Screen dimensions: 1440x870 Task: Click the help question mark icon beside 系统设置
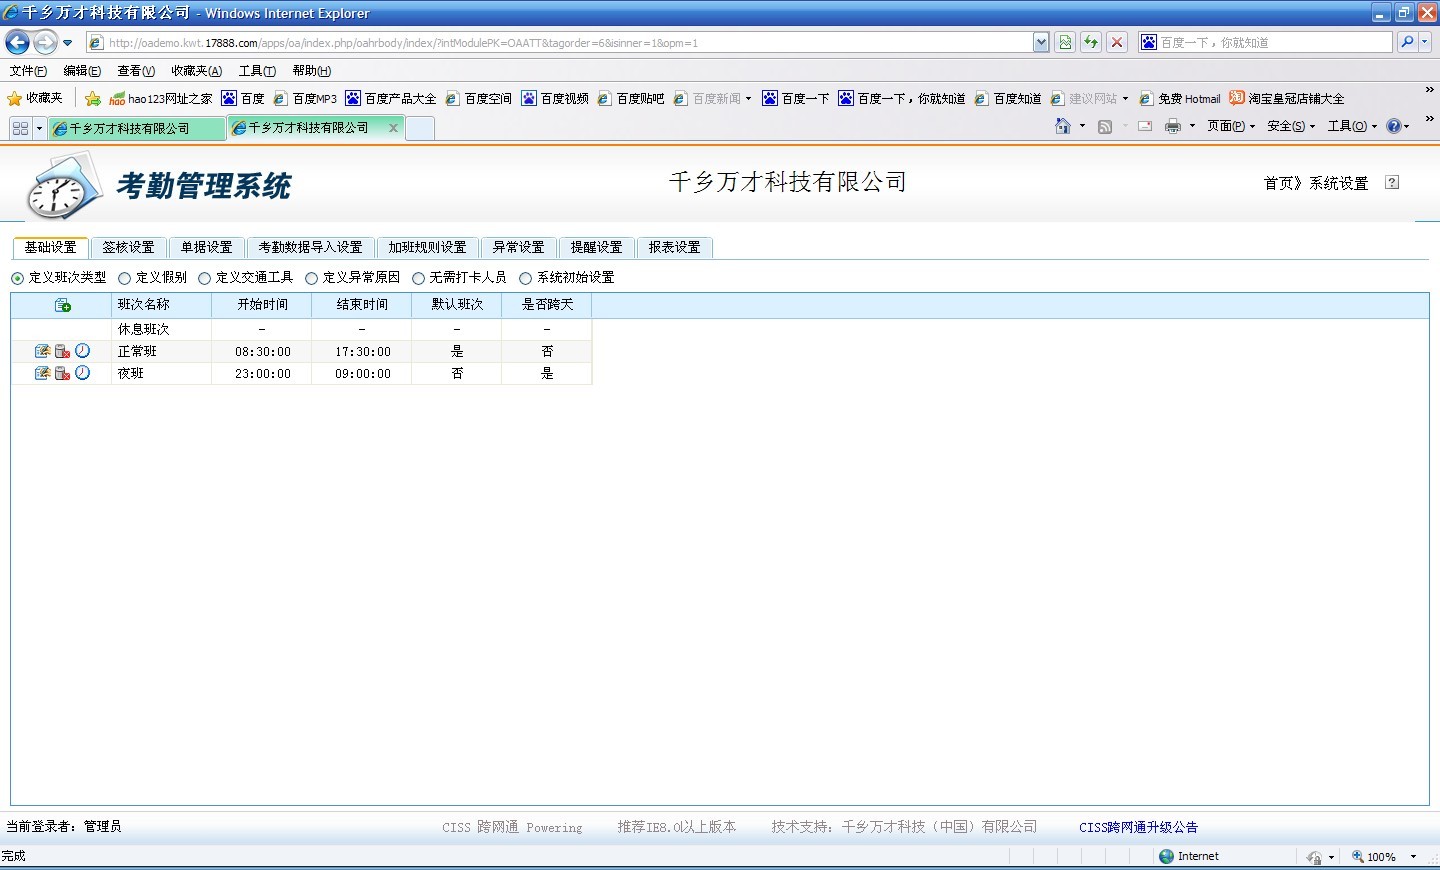(1391, 182)
